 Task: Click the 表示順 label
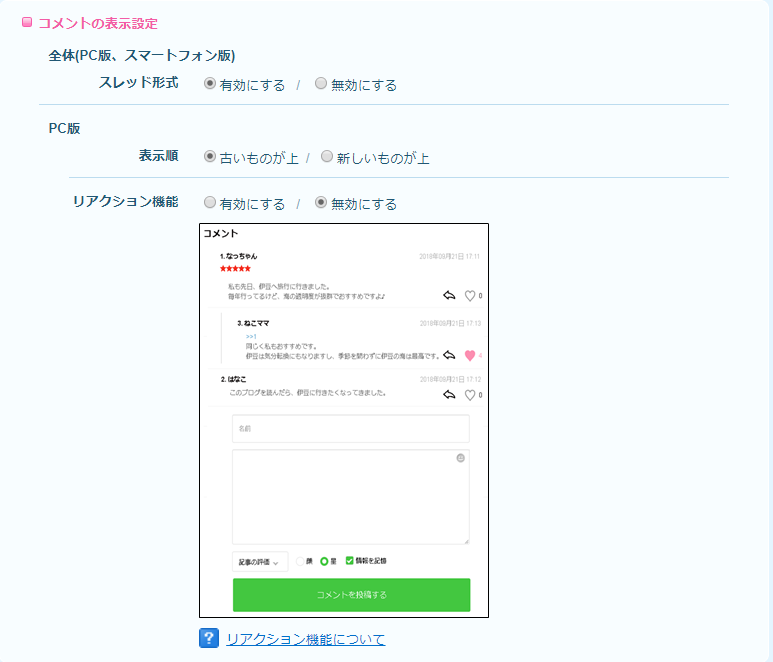point(158,156)
